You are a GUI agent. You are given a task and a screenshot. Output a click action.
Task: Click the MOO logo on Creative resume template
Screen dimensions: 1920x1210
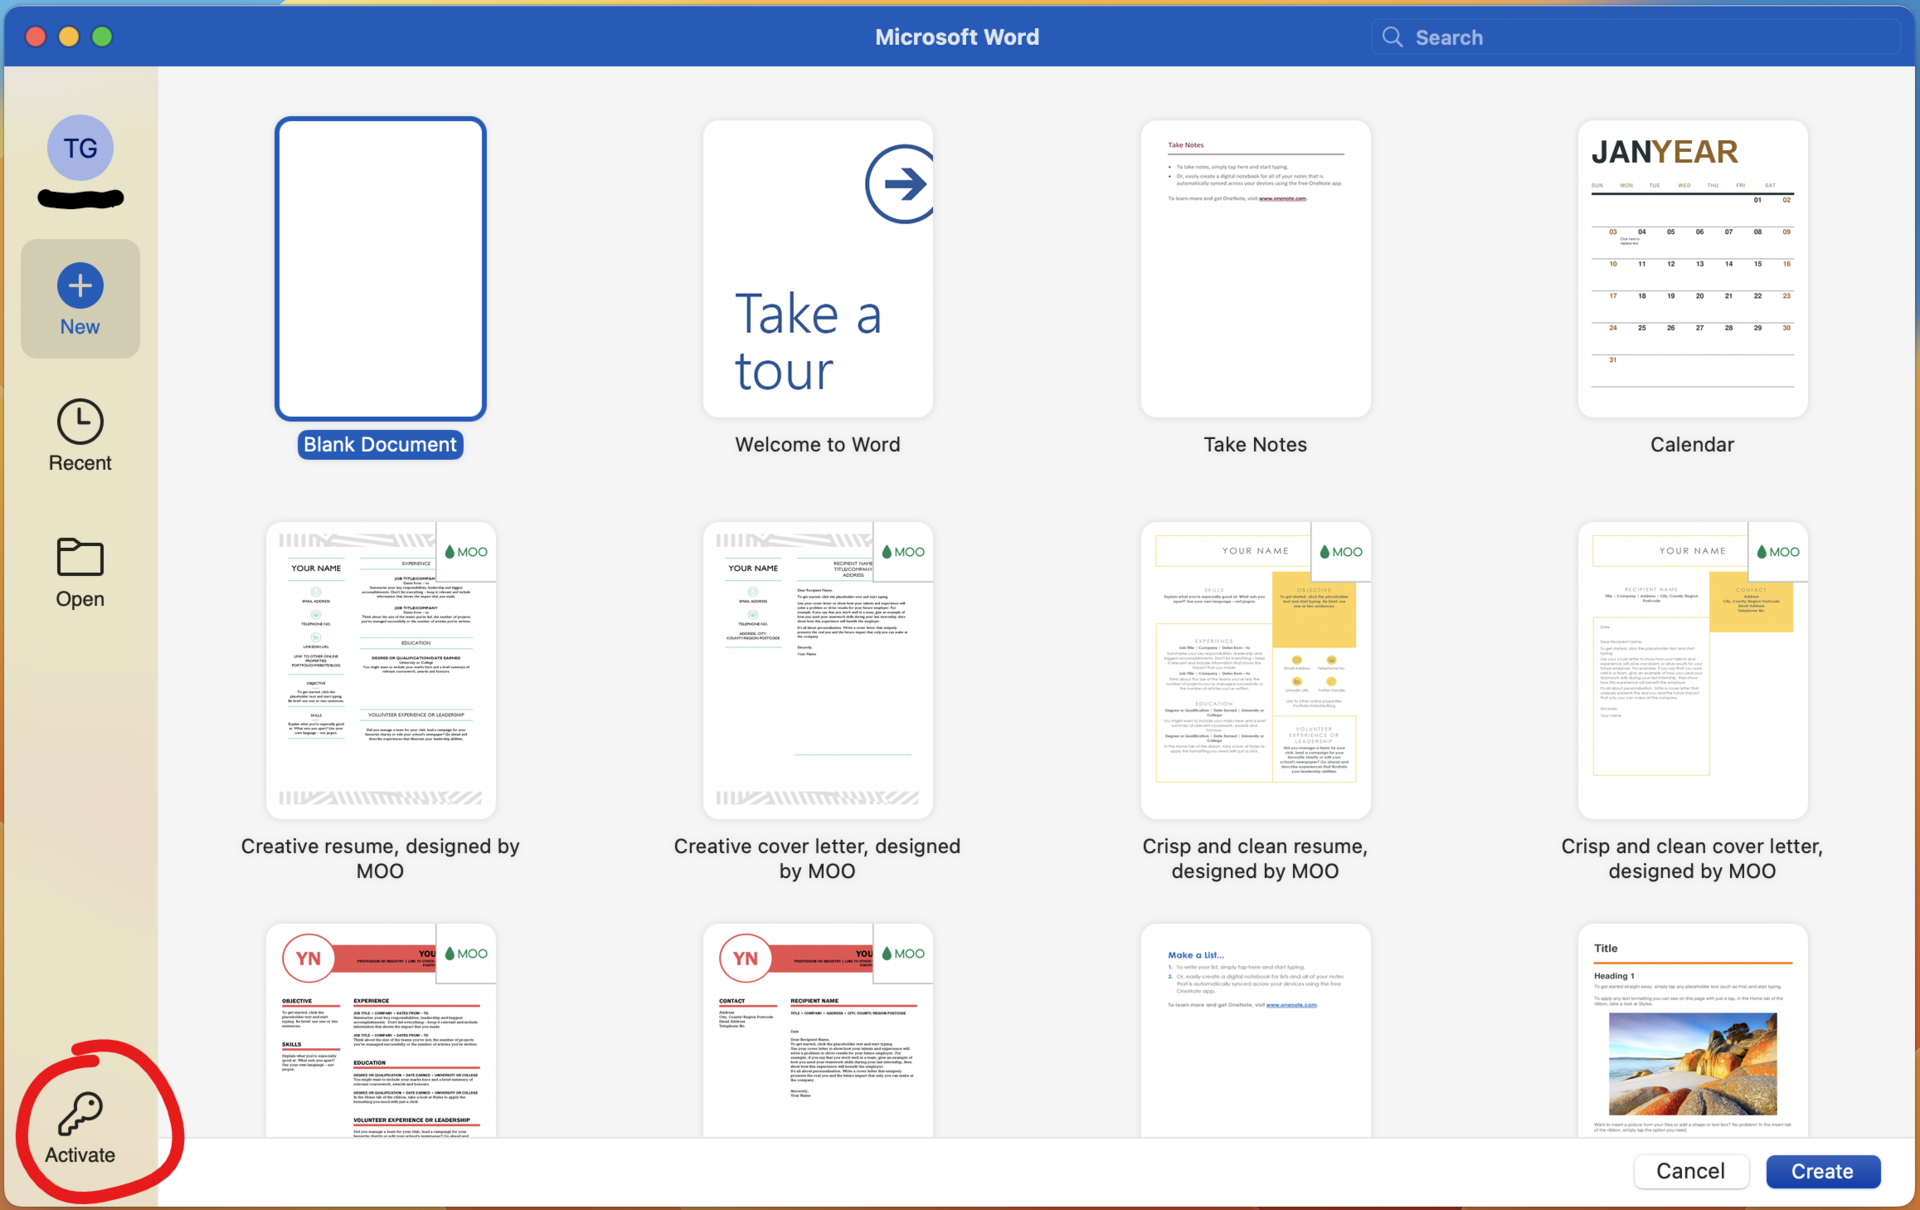pyautogui.click(x=466, y=552)
